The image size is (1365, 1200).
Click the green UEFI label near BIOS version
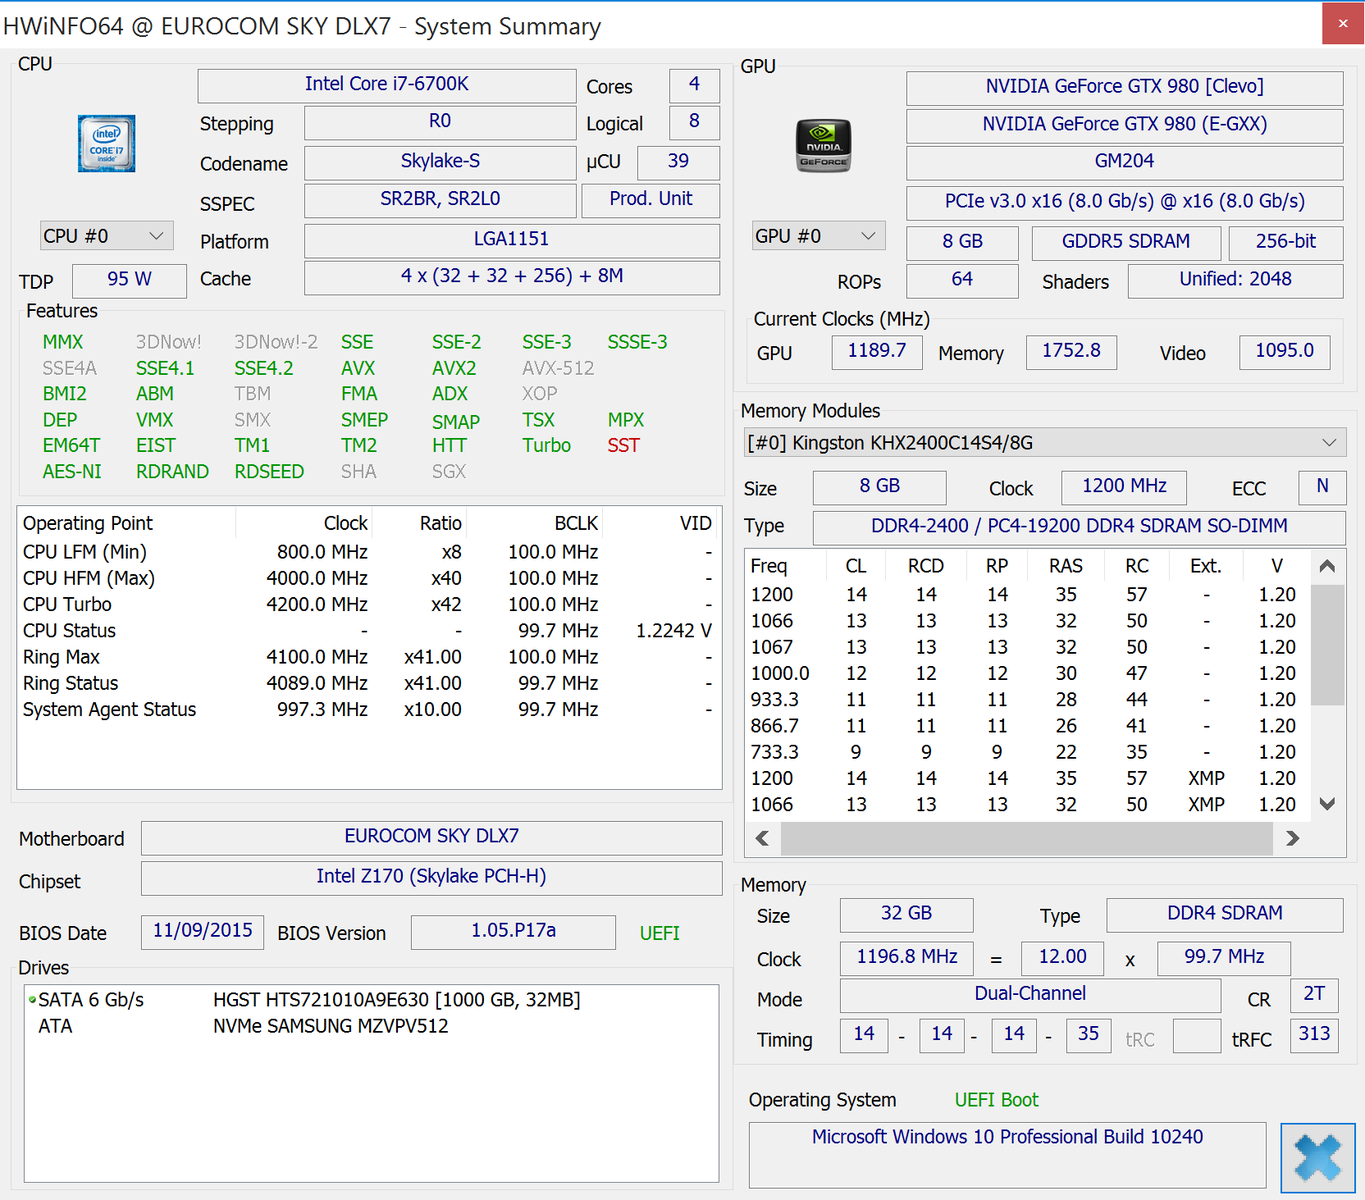click(x=660, y=933)
